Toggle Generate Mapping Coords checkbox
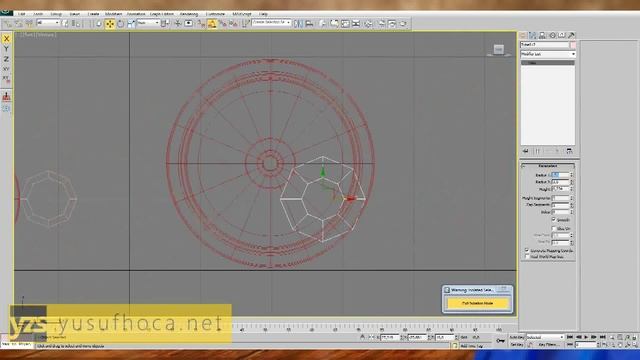The image size is (640, 360). point(527,250)
